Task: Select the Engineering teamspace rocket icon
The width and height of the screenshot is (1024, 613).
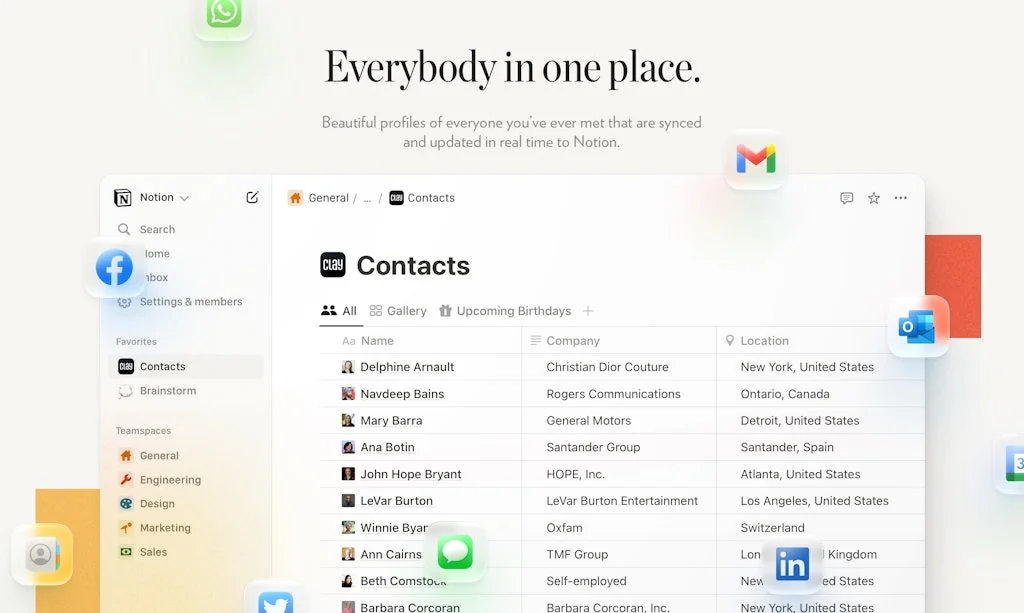Action: coord(128,479)
